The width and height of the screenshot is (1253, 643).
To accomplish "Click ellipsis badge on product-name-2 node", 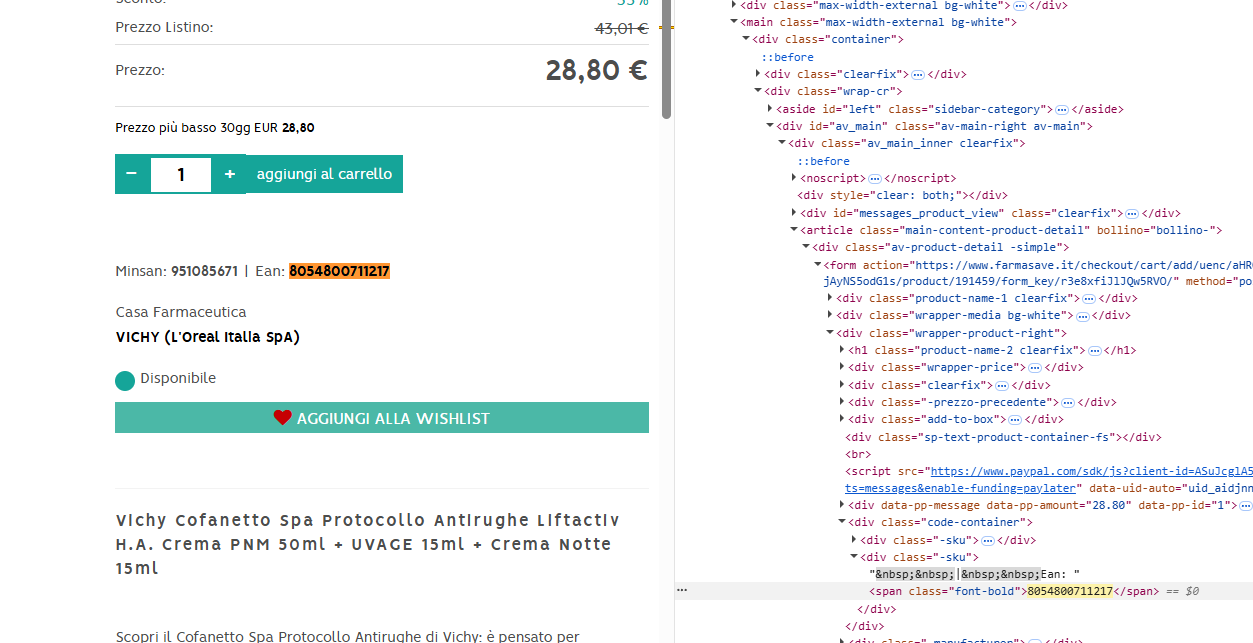I will [1095, 351].
